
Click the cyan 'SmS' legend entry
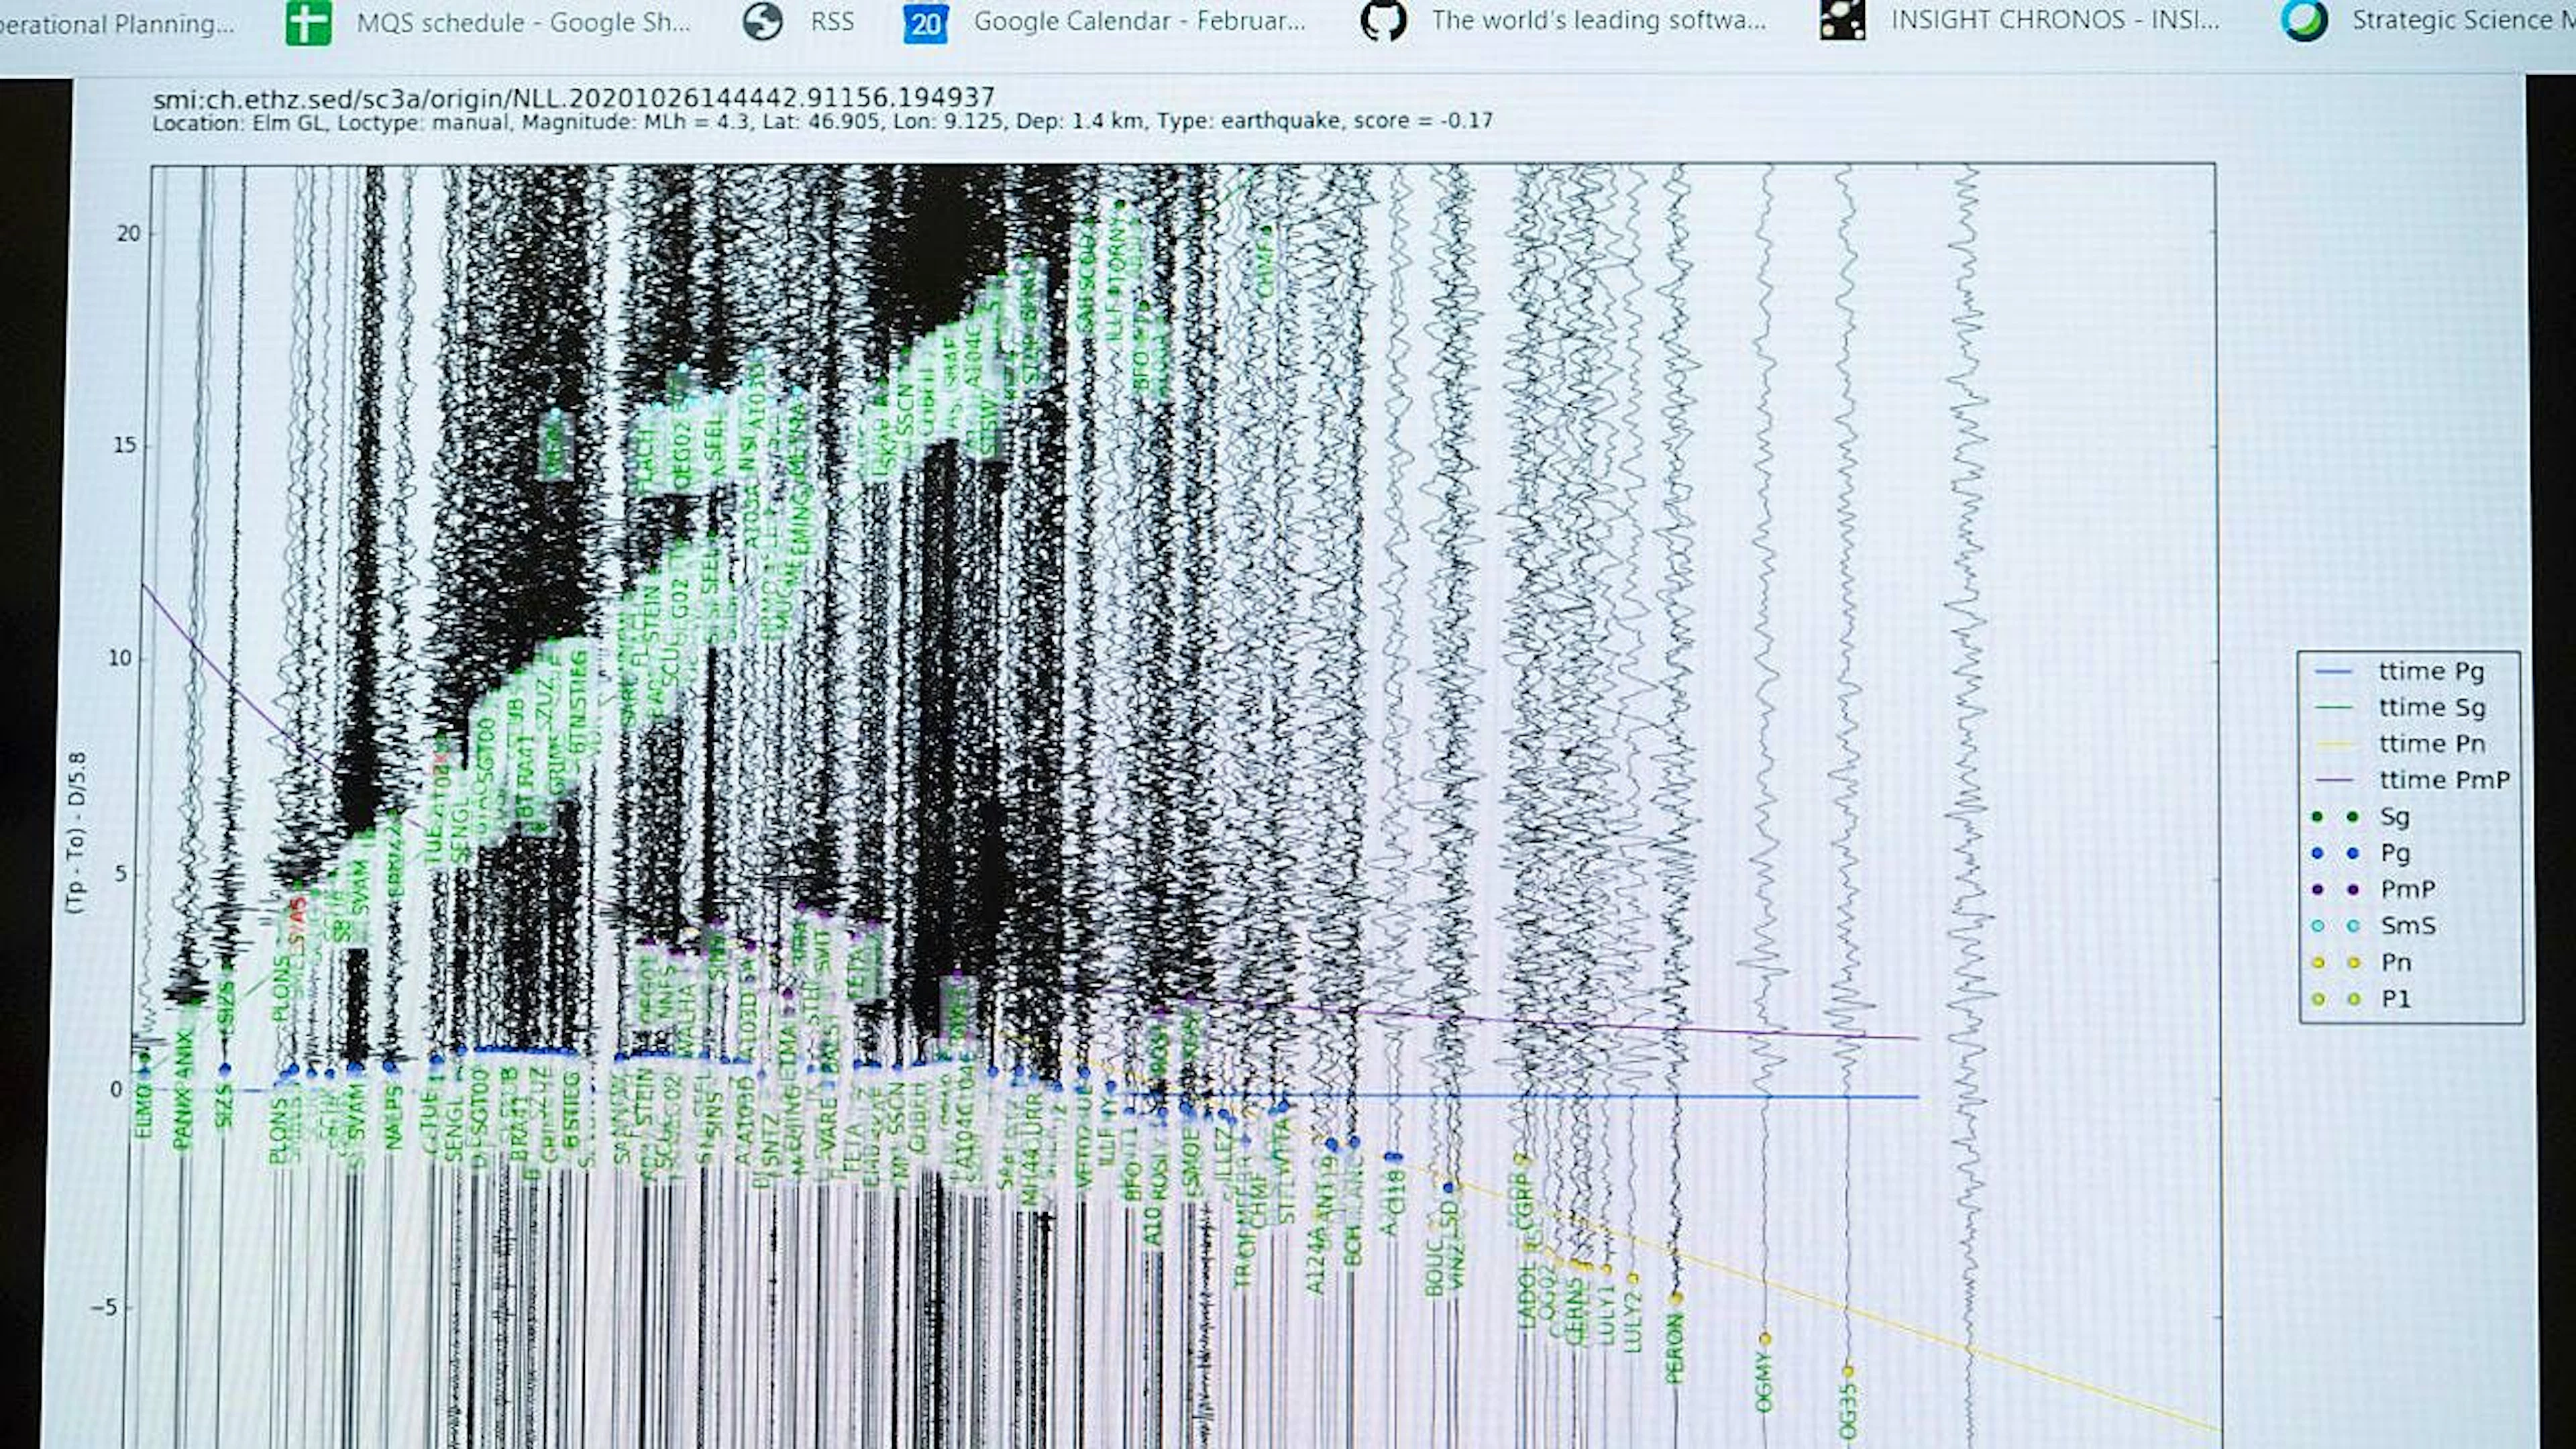(2374, 926)
